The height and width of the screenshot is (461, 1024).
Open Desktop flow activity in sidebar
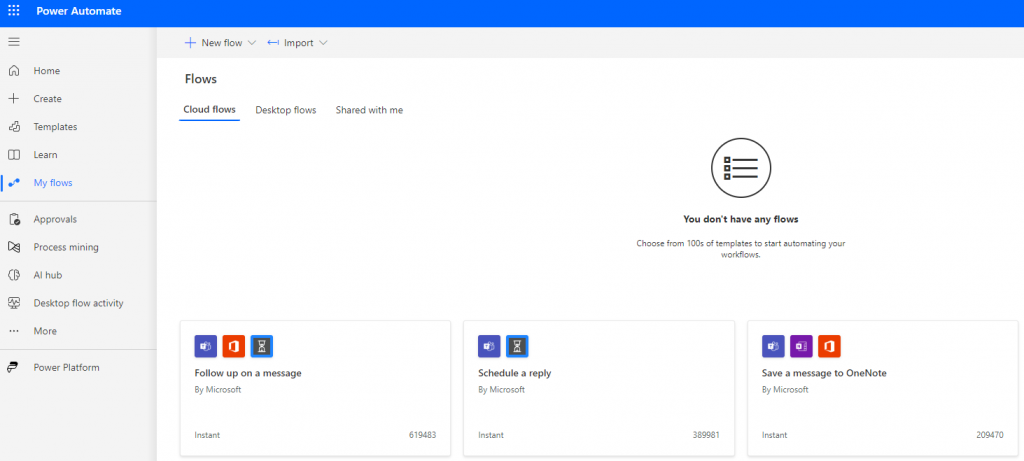78,303
